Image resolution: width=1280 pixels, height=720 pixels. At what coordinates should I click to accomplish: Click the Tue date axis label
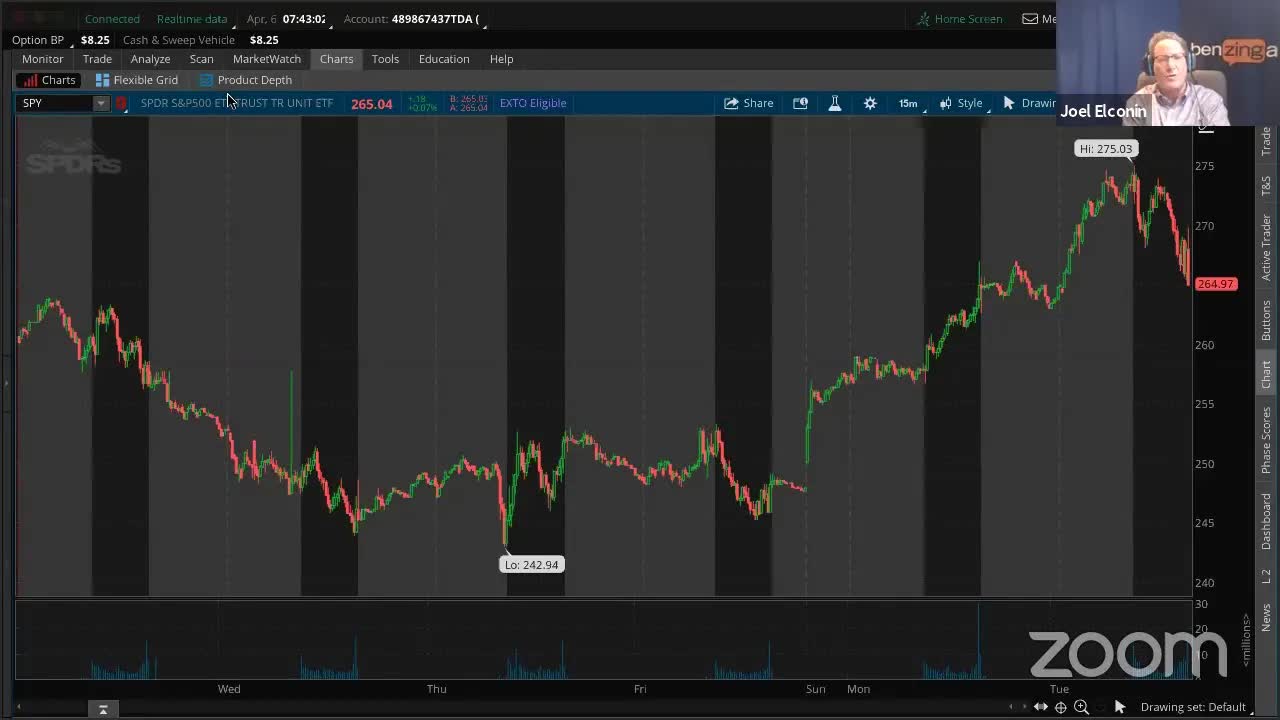point(1059,689)
